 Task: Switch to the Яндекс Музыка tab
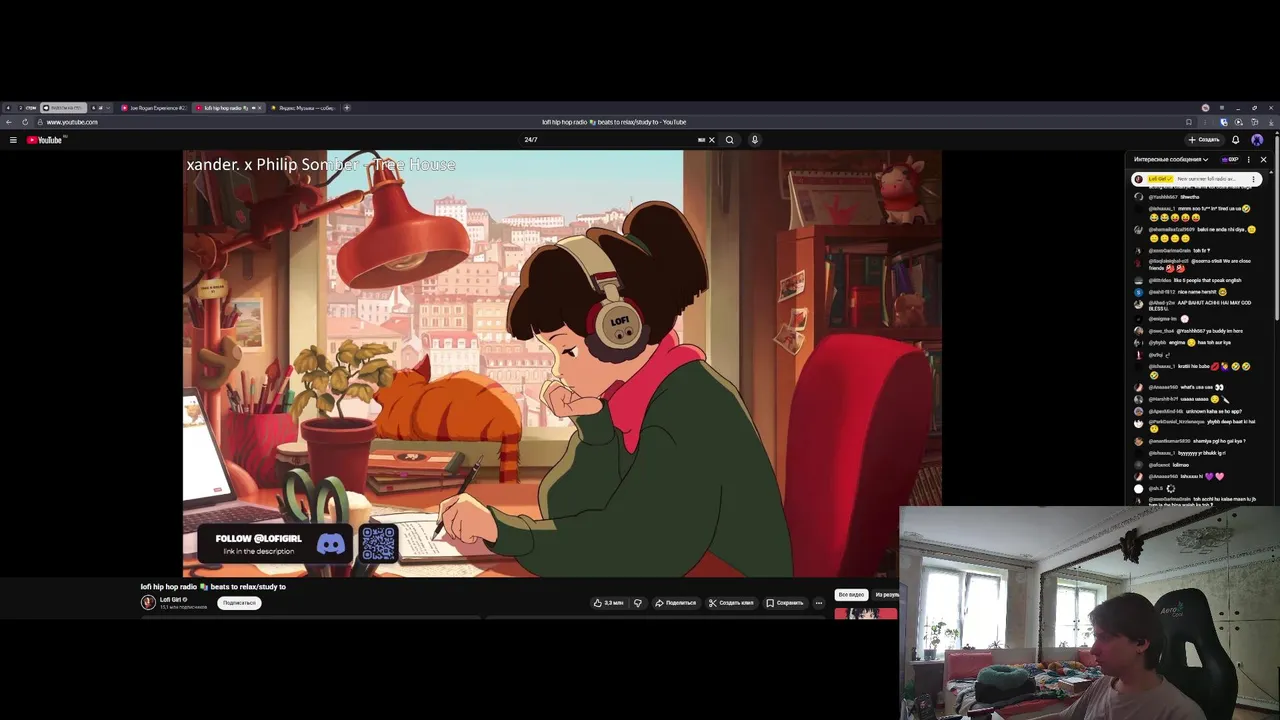pyautogui.click(x=303, y=108)
